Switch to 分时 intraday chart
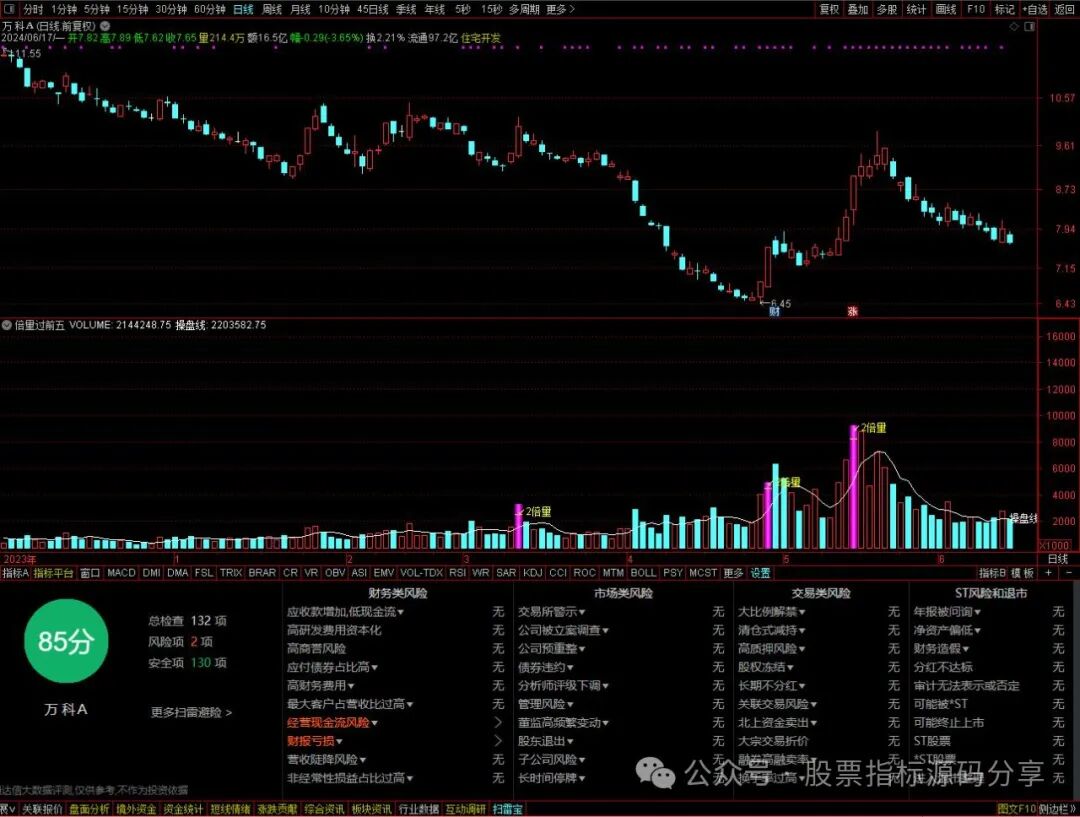This screenshot has height=817, width=1080. pos(33,9)
